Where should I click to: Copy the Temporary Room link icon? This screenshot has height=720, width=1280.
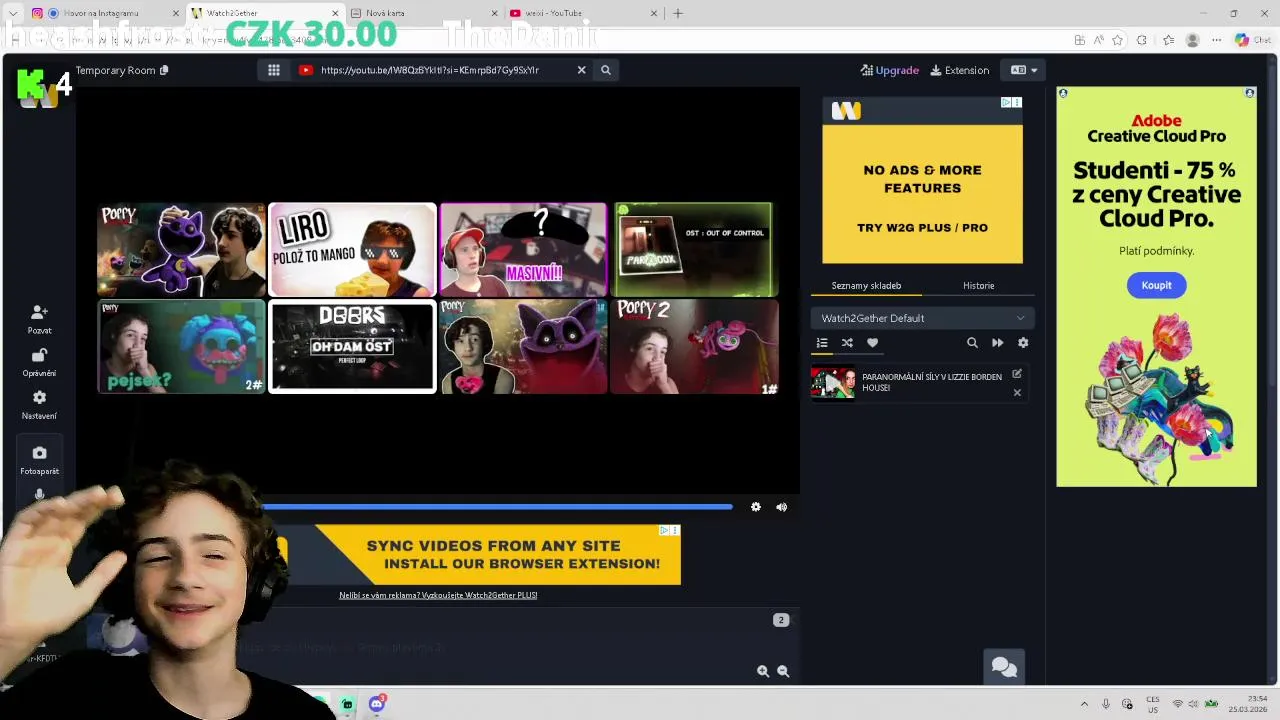click(x=164, y=70)
